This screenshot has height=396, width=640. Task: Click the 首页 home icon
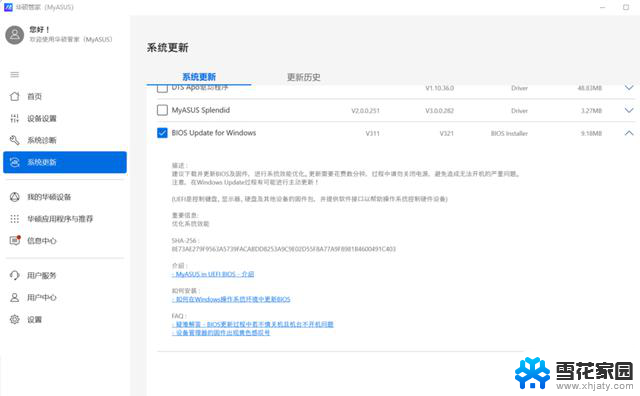pos(15,96)
